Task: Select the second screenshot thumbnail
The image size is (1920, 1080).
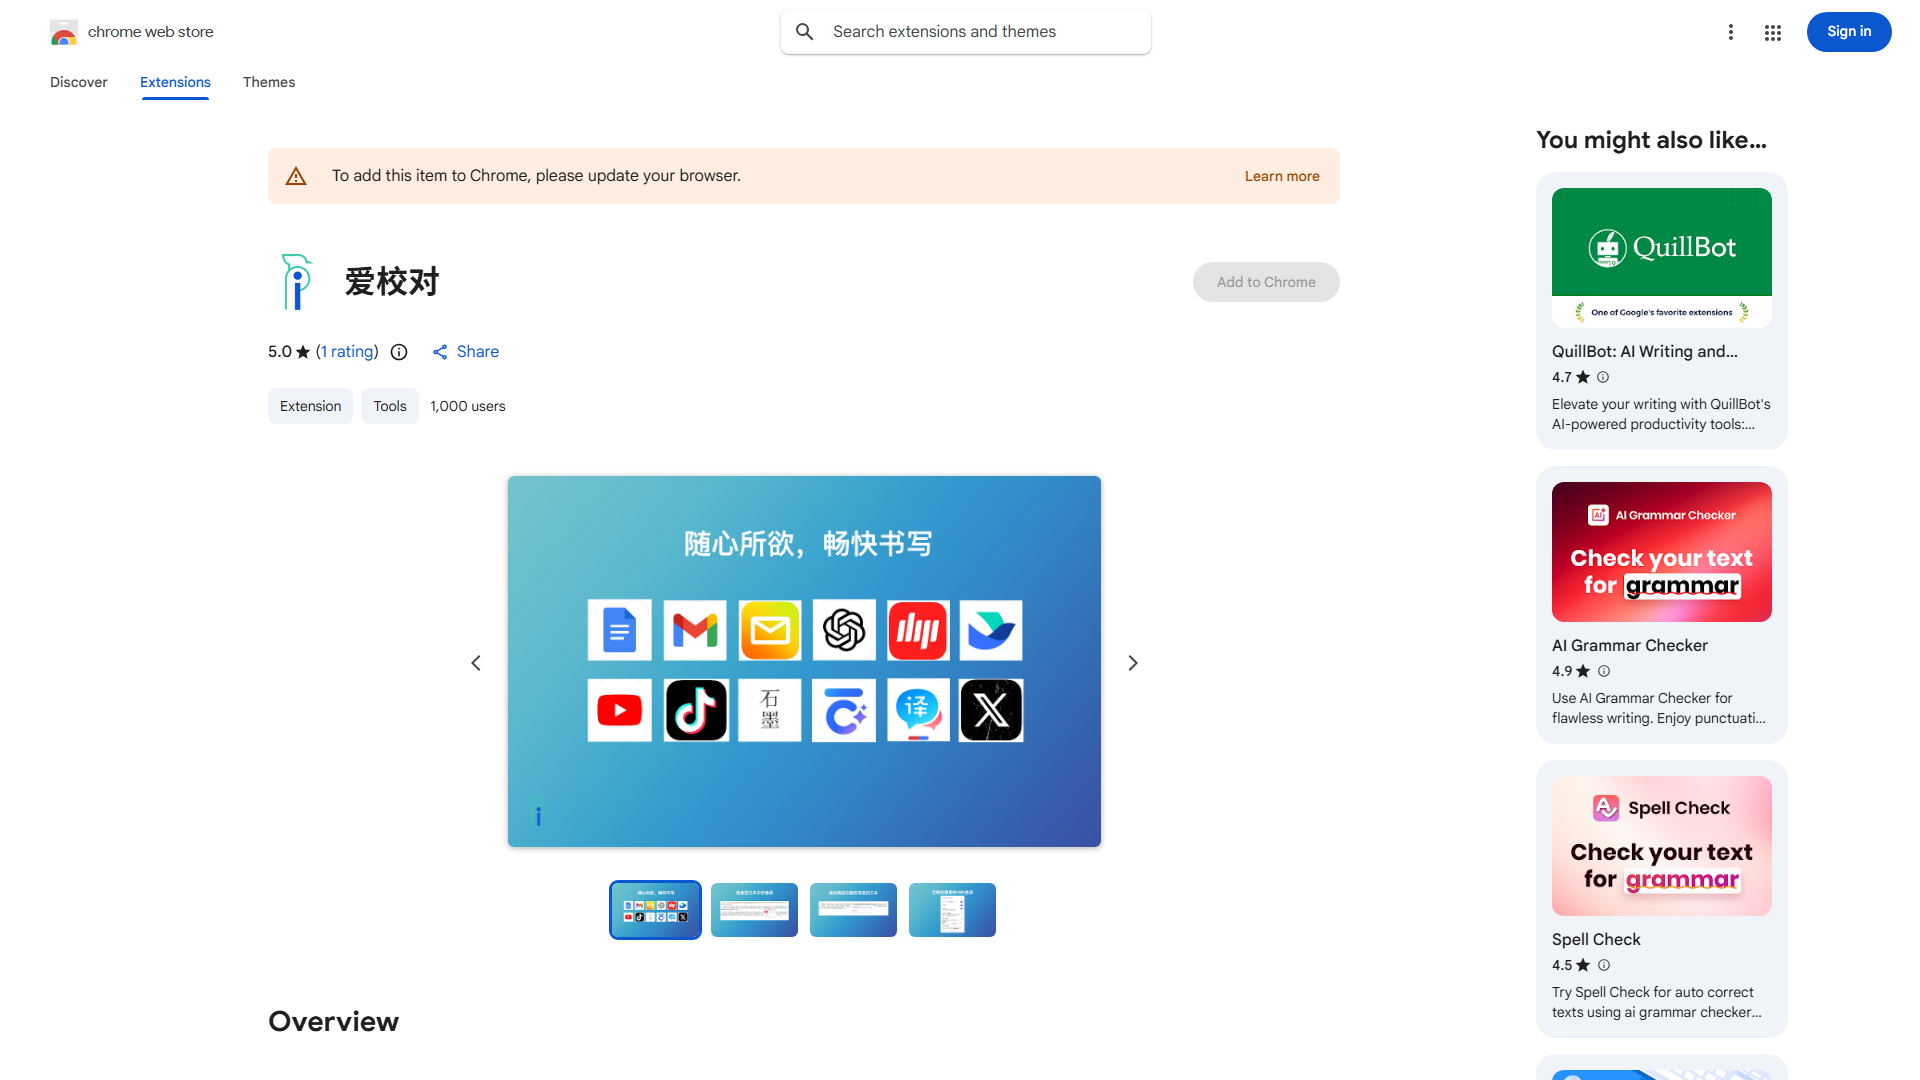Action: [754, 910]
